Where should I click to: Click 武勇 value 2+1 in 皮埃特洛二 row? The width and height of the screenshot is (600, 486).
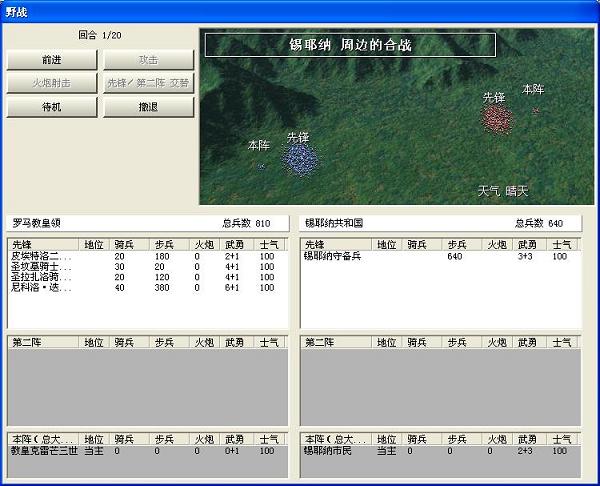pos(232,256)
